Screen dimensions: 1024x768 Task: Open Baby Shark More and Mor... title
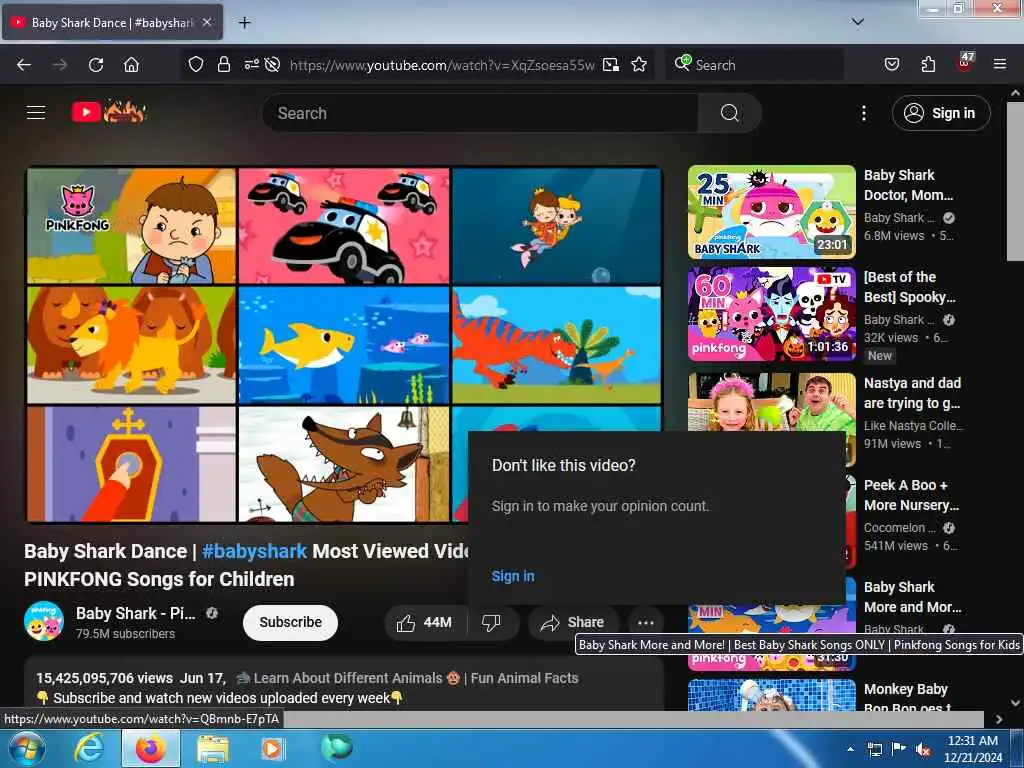(x=912, y=597)
